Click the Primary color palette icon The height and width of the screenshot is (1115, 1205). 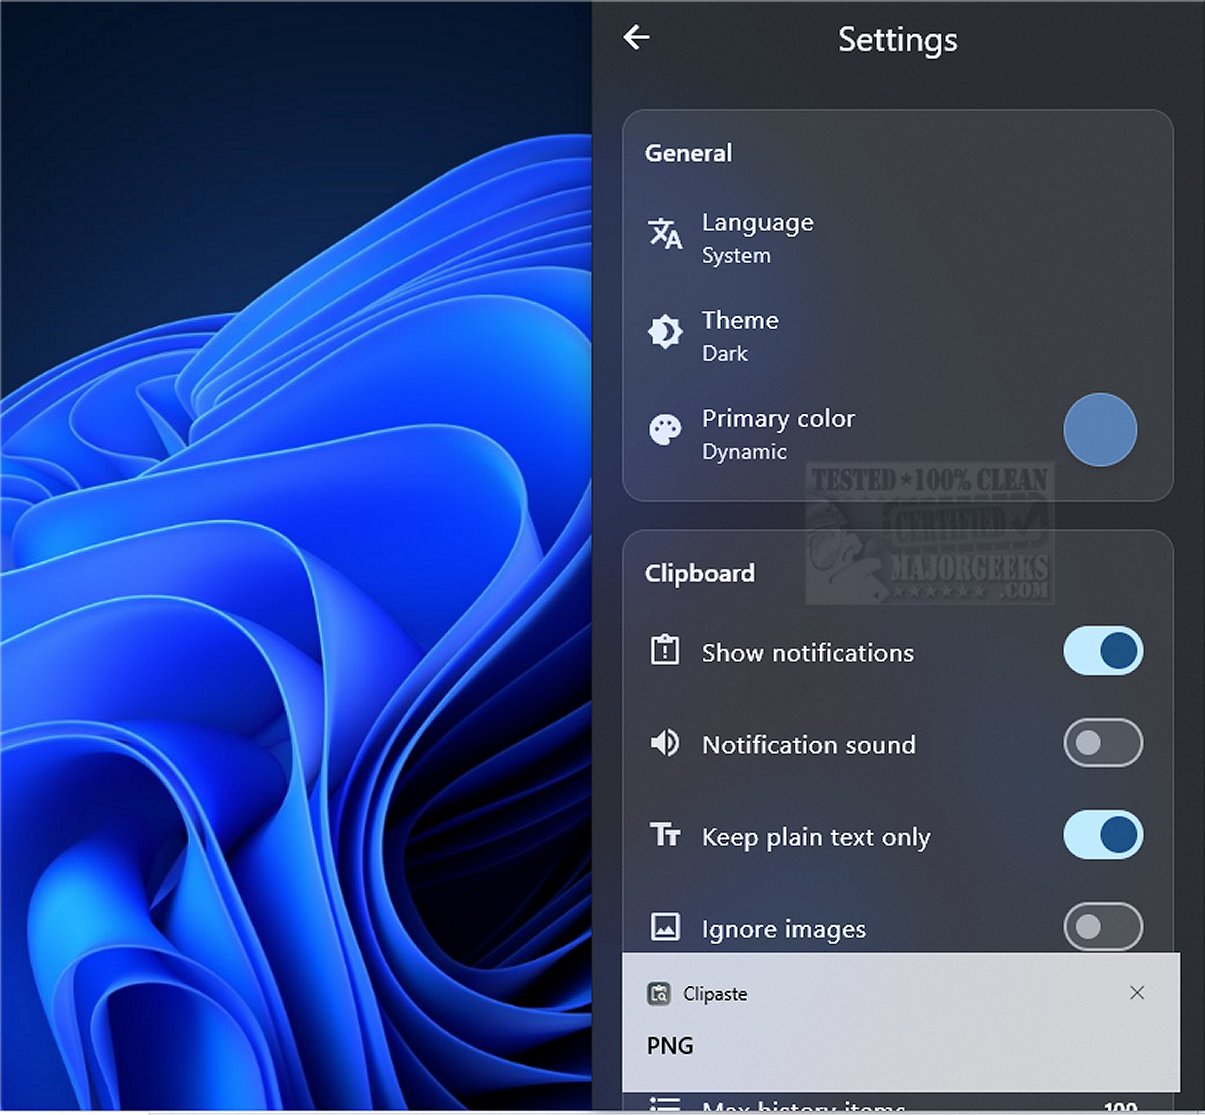pos(664,430)
